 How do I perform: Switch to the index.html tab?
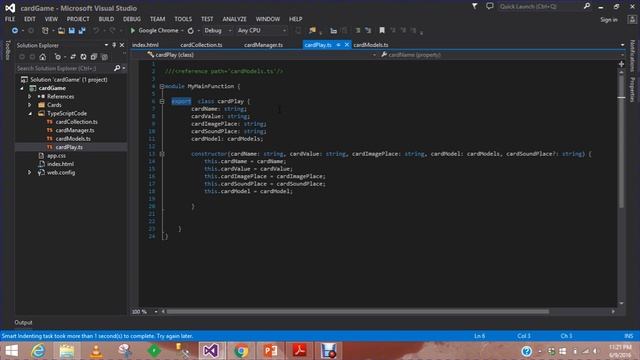coord(146,45)
